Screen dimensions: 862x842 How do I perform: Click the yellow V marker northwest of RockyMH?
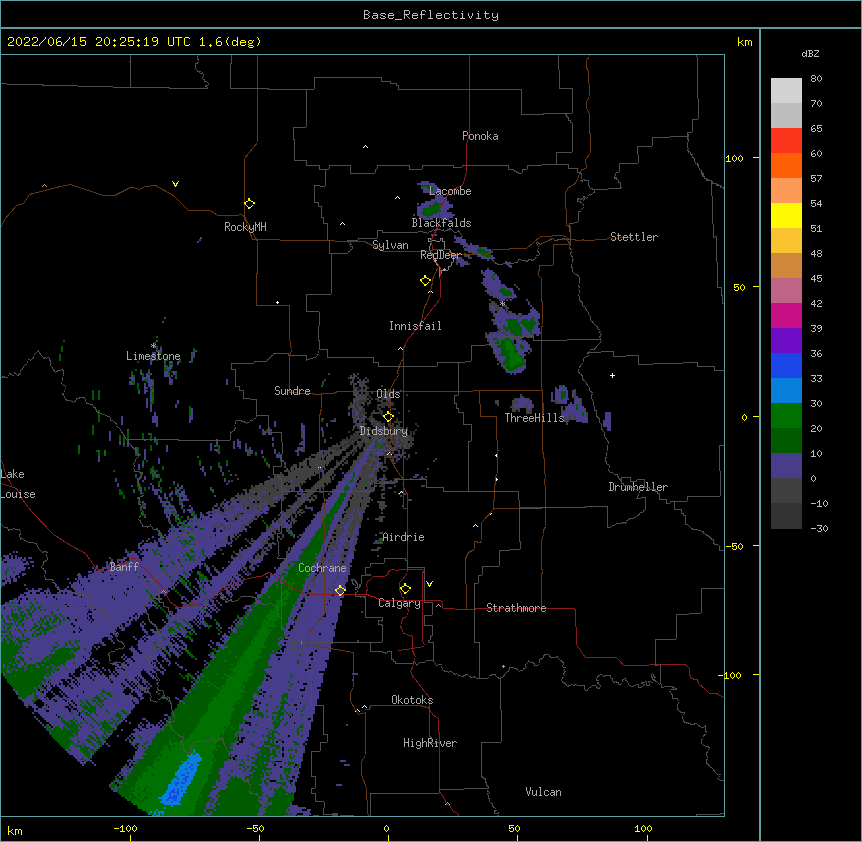(175, 184)
